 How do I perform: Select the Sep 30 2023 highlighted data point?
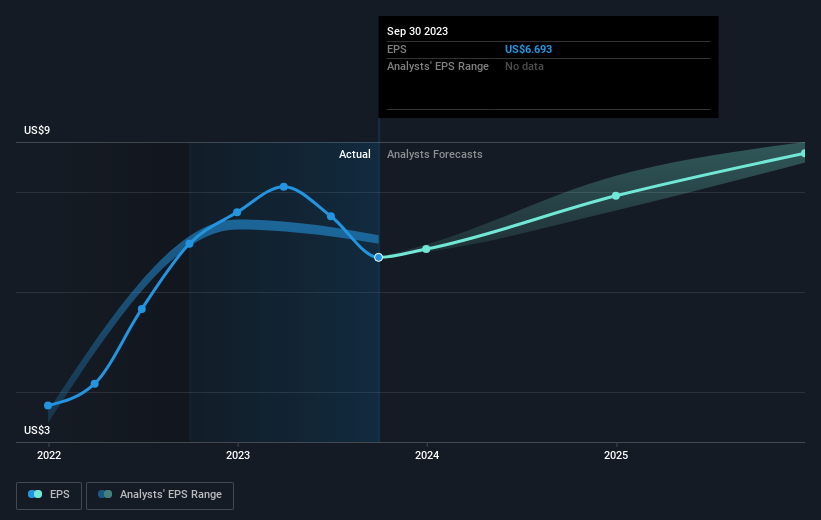pos(379,257)
